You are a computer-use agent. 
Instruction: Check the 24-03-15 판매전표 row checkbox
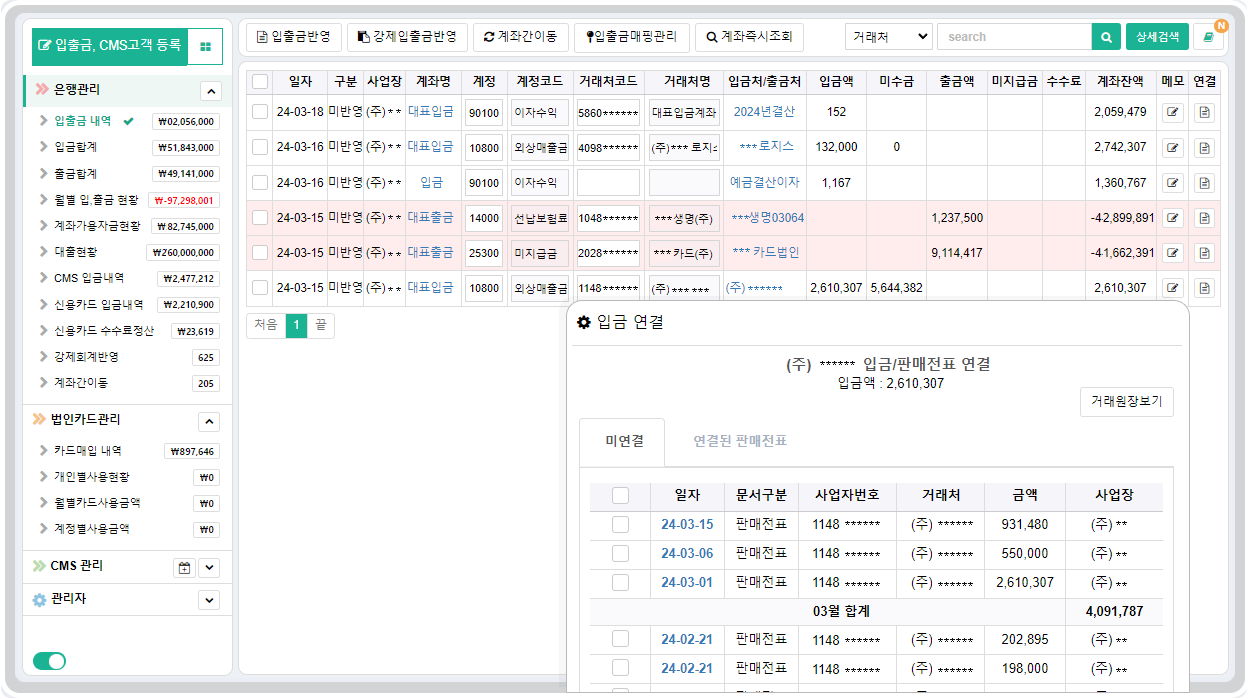tap(620, 525)
